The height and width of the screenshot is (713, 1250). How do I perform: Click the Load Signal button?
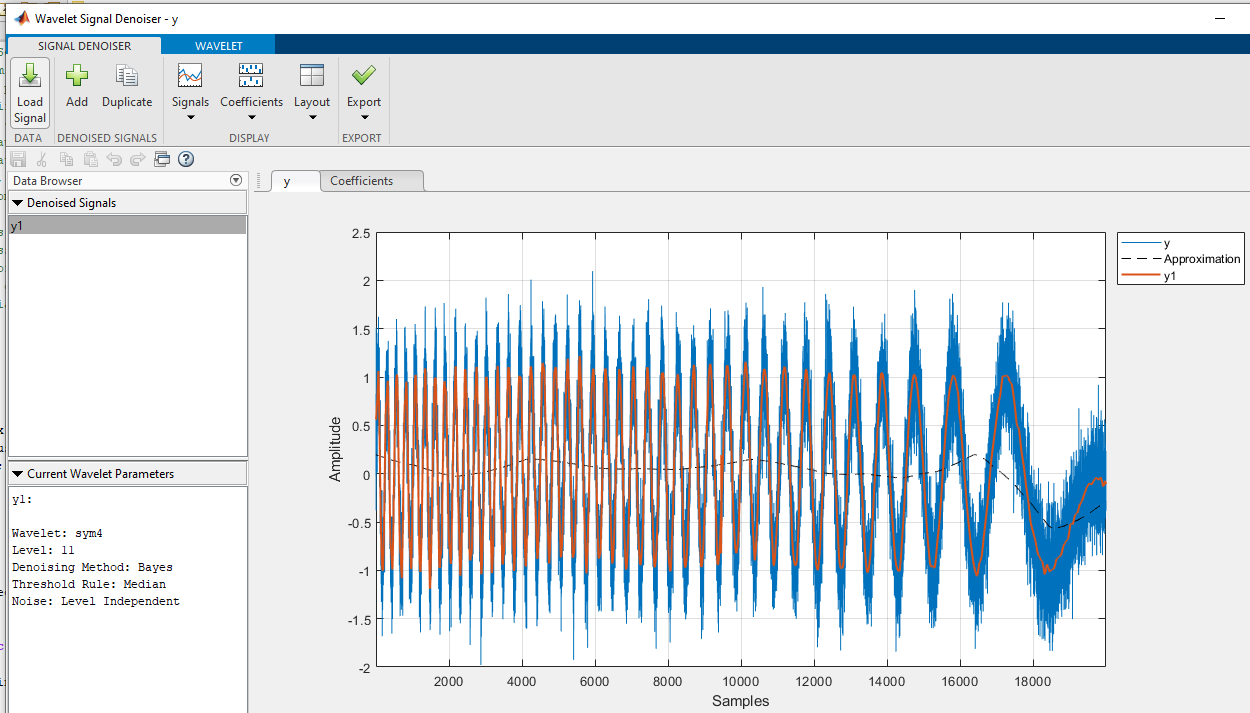pos(30,91)
